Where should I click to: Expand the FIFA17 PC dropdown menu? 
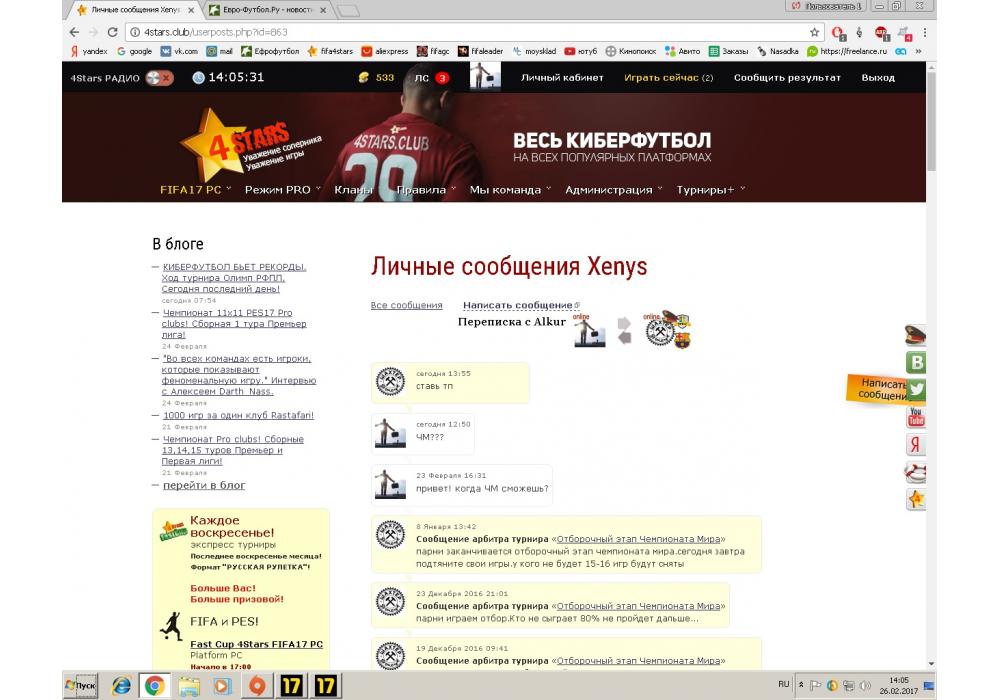pyautogui.click(x=195, y=190)
